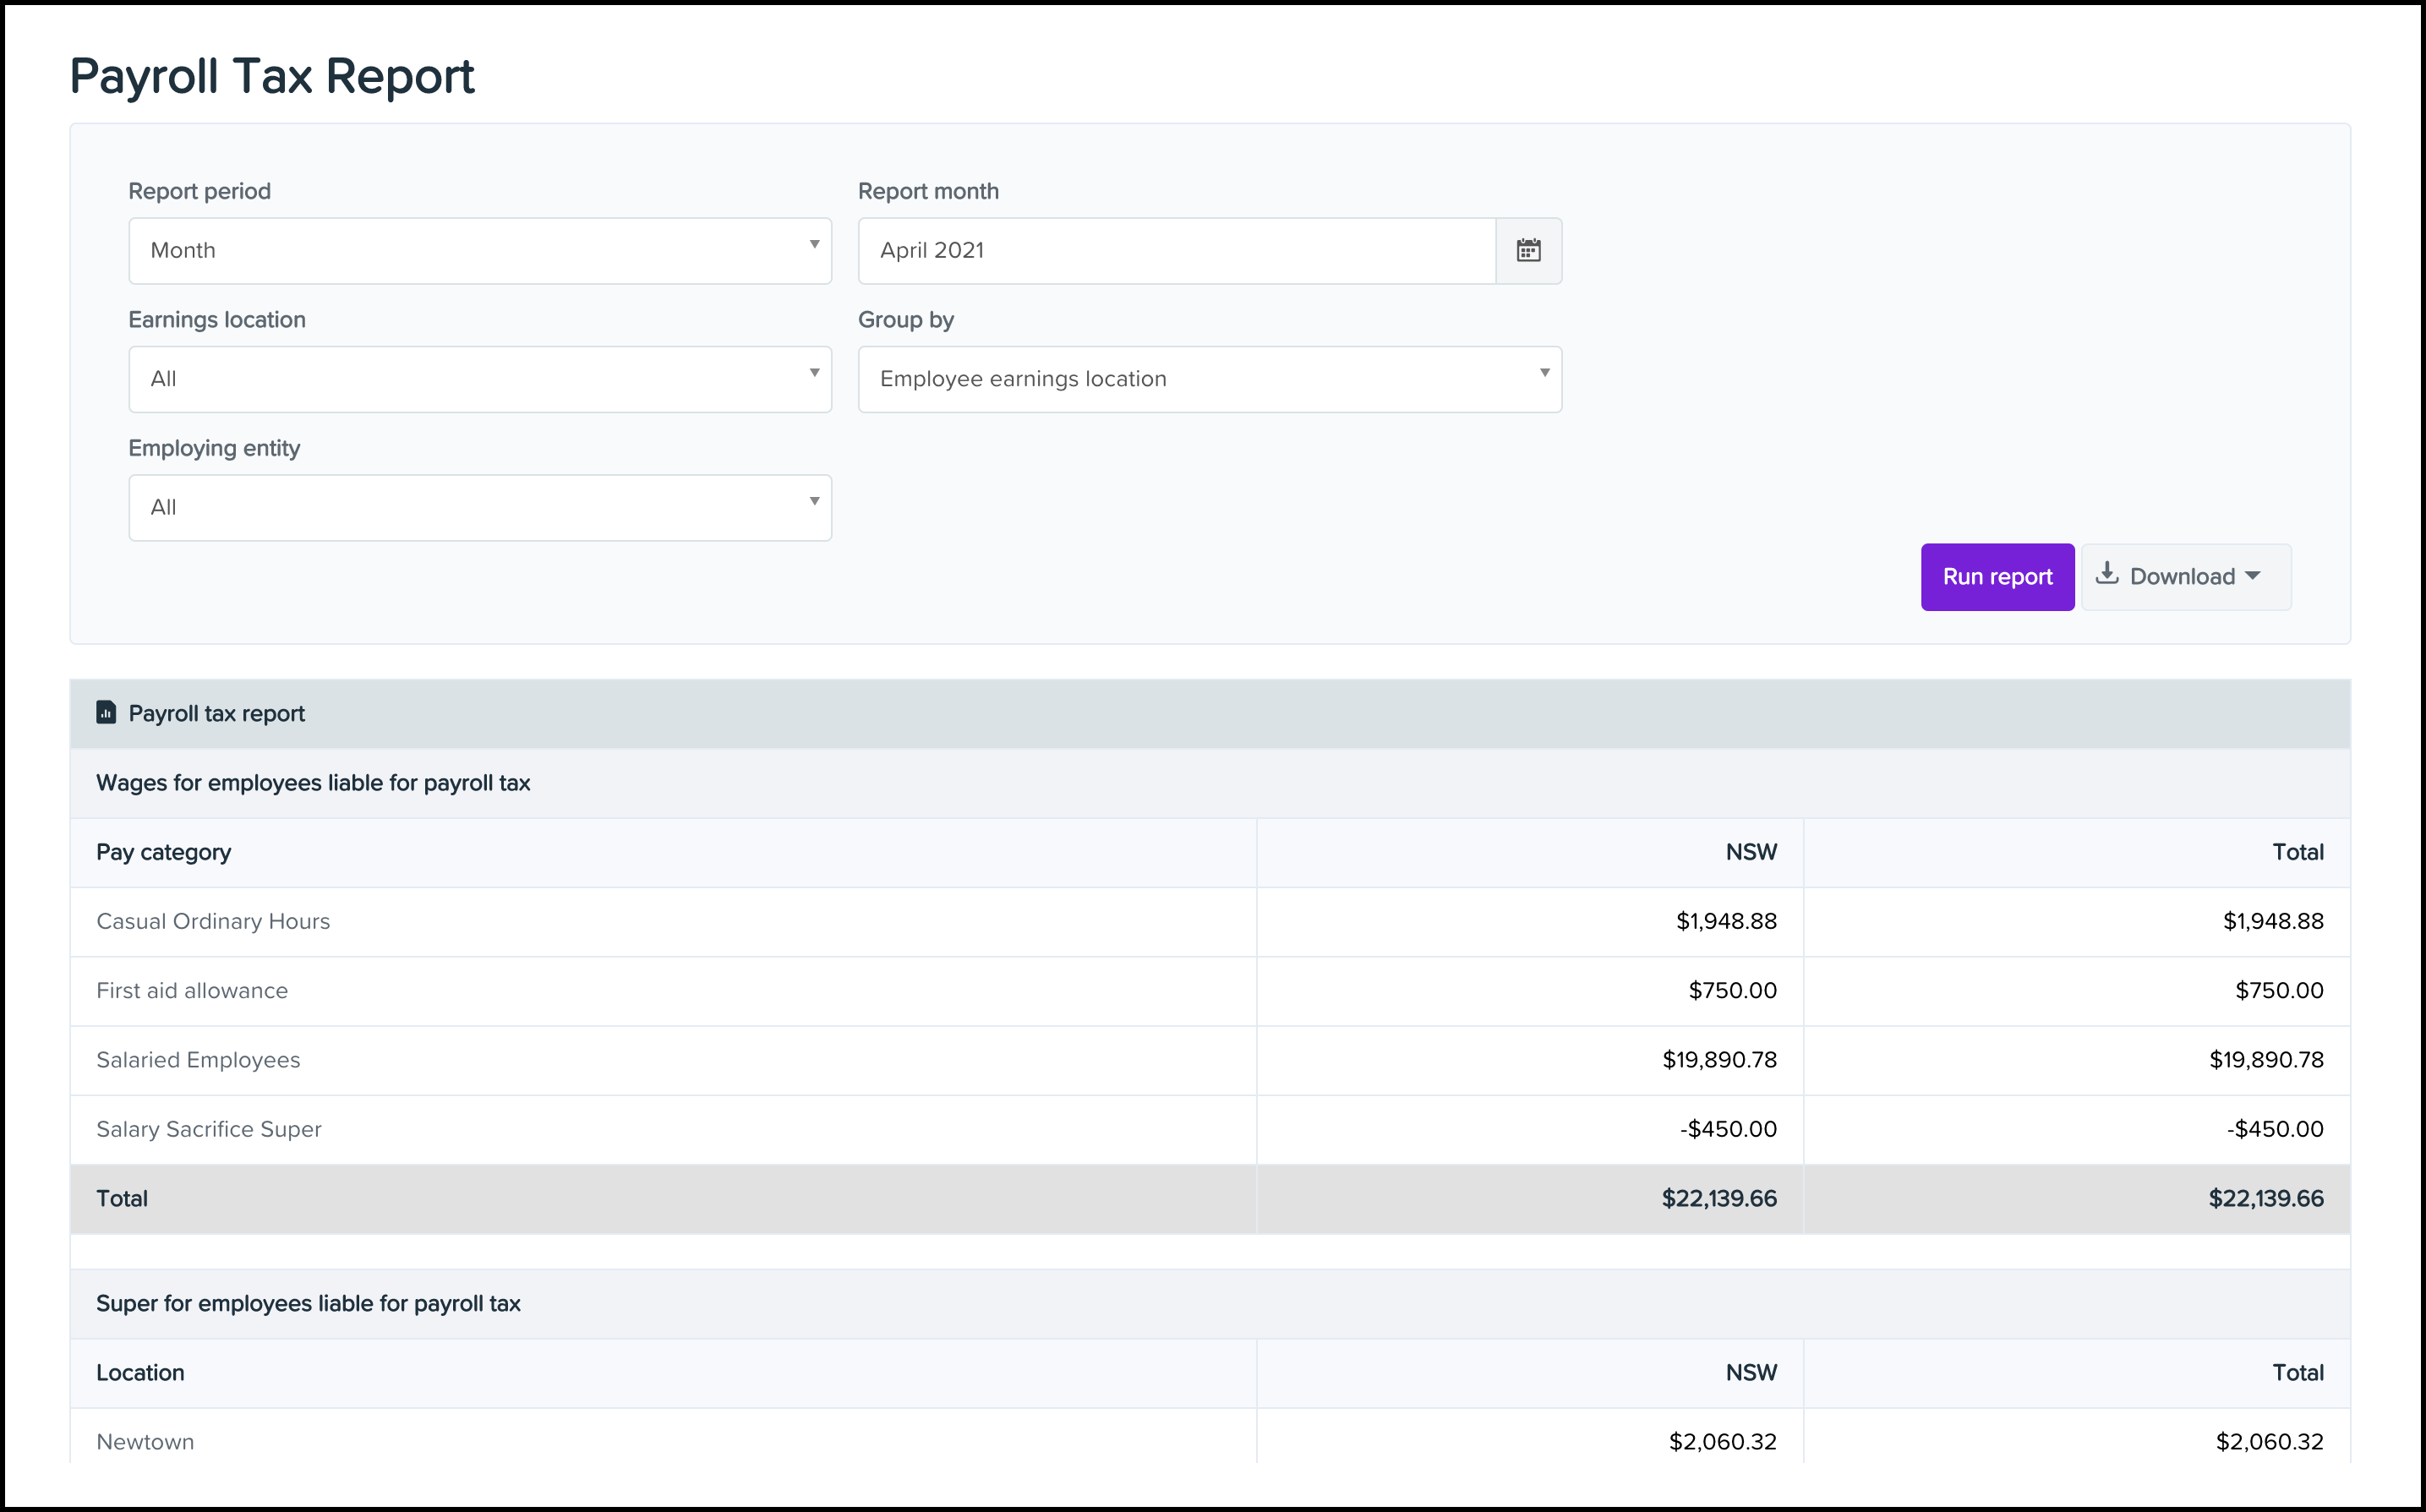Open the Earnings location dropdown
The image size is (2426, 1512).
[480, 379]
